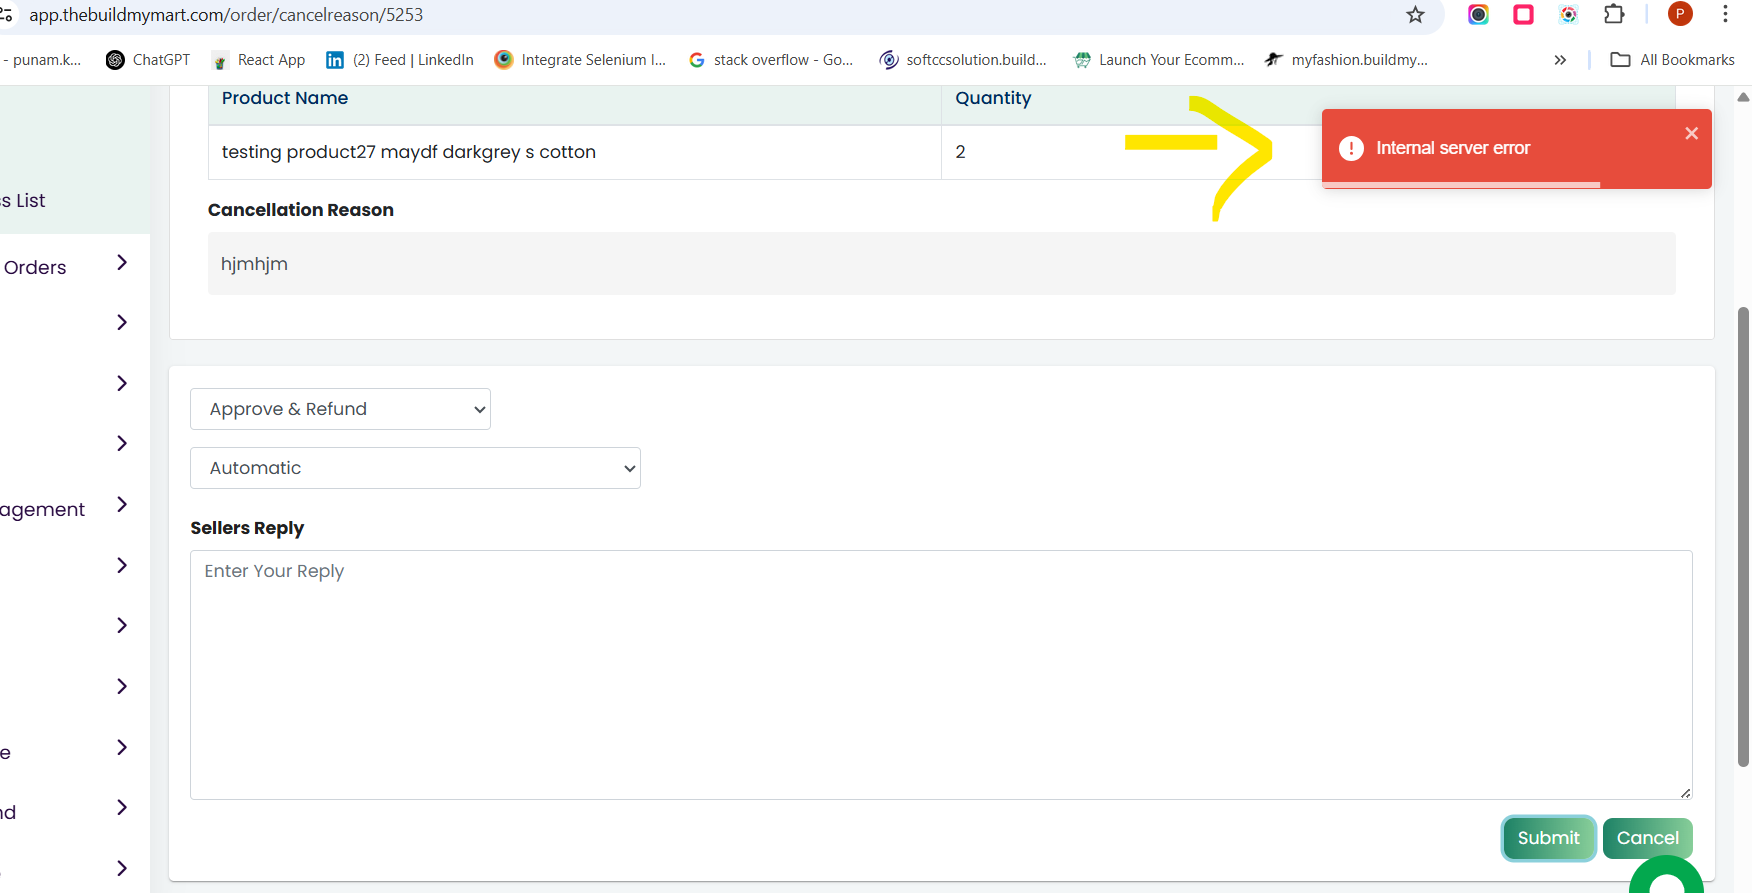
Task: Expand the Orders sidebar menu
Action: pos(122,262)
